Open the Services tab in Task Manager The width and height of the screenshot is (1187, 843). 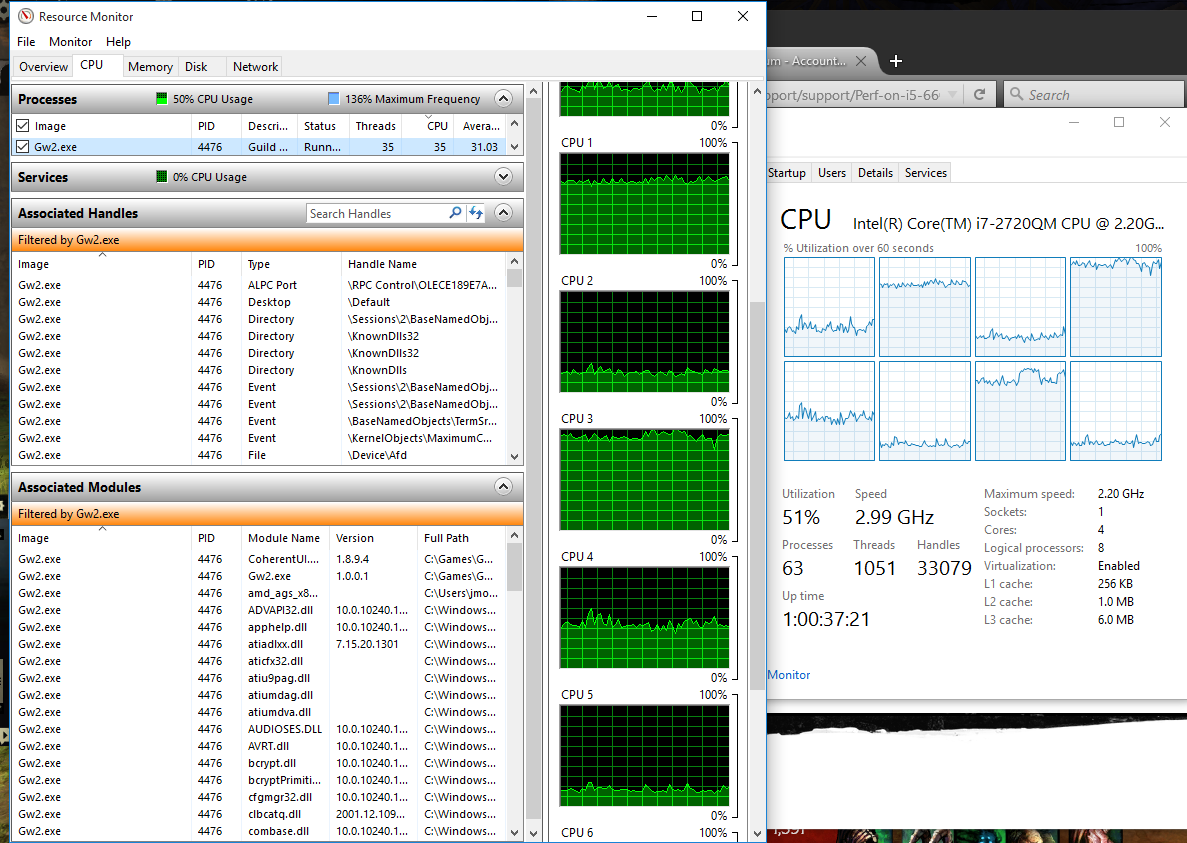pos(925,173)
